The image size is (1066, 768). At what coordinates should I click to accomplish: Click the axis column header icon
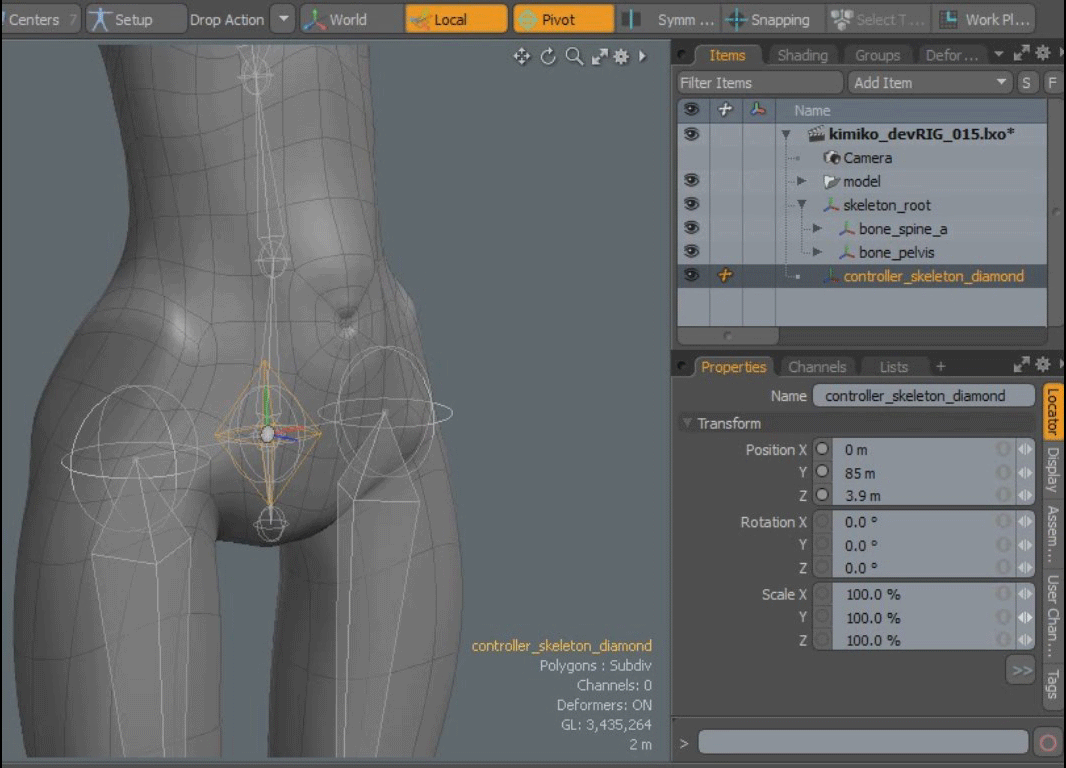pyautogui.click(x=758, y=109)
